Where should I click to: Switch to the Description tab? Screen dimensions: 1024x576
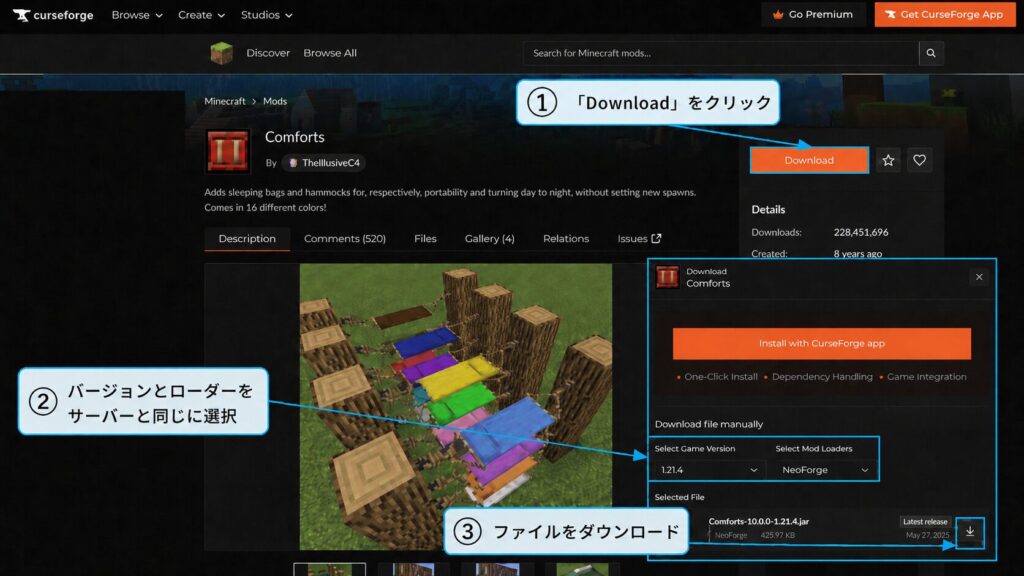[247, 238]
